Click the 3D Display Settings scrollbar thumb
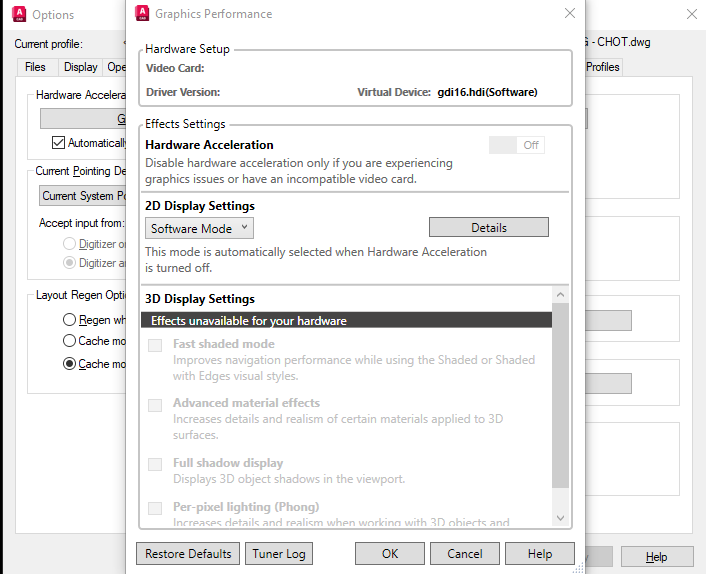This screenshot has width=706, height=574. pyautogui.click(x=560, y=395)
